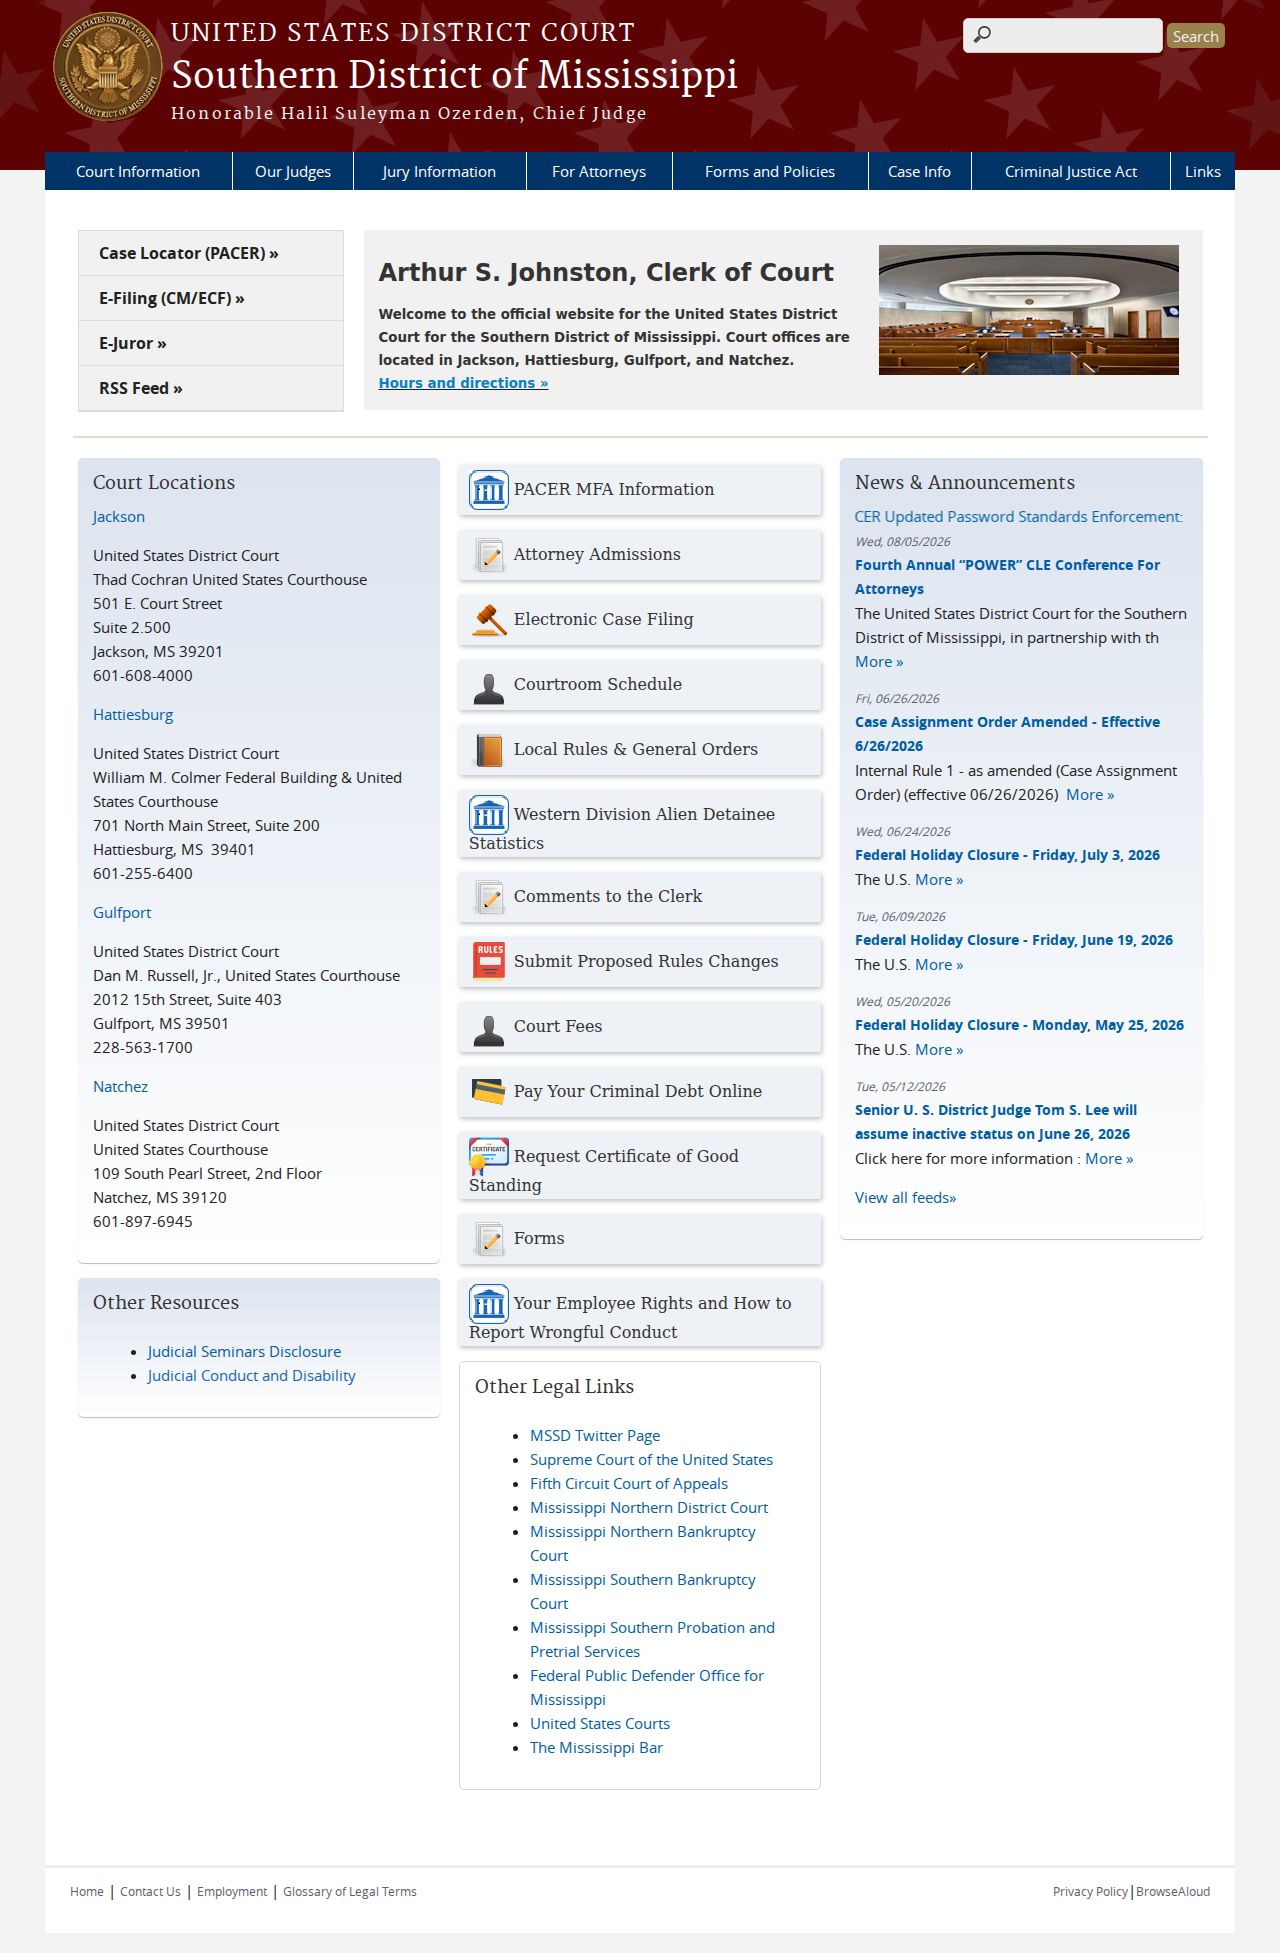Open the Links menu
Viewport: 1280px width, 1953px height.
(x=1203, y=171)
